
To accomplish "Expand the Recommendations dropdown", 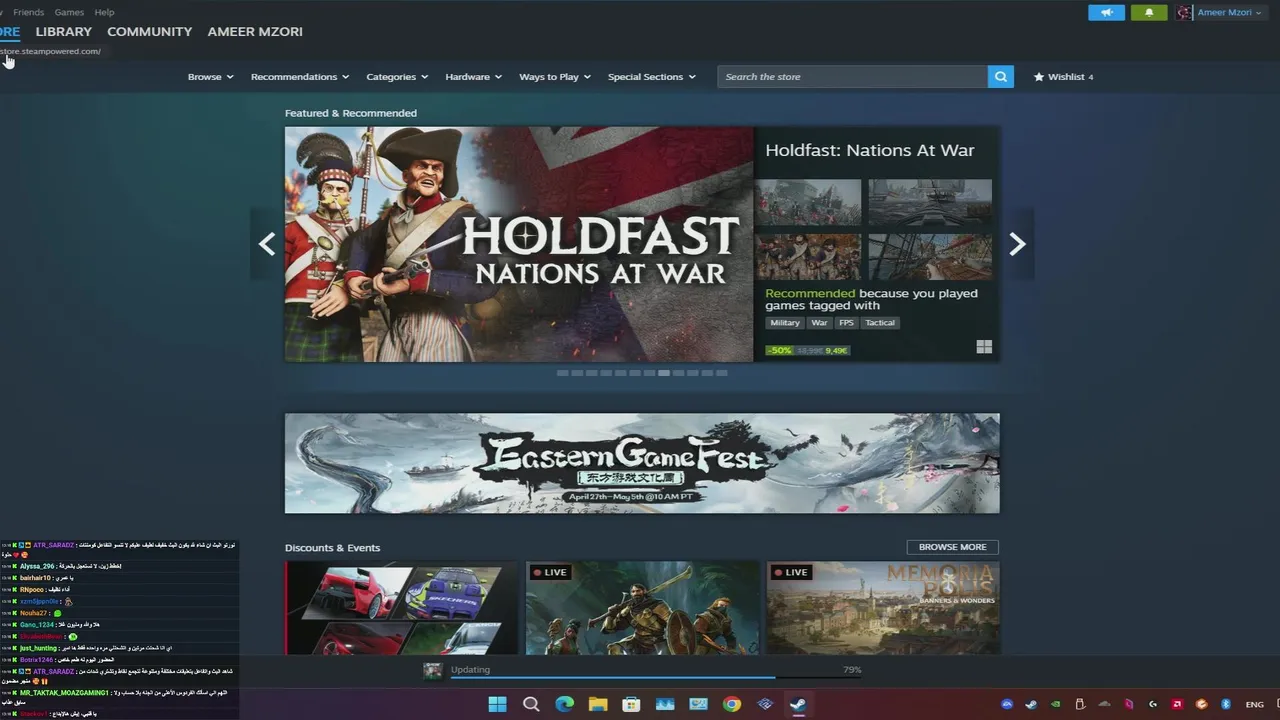I will point(300,77).
